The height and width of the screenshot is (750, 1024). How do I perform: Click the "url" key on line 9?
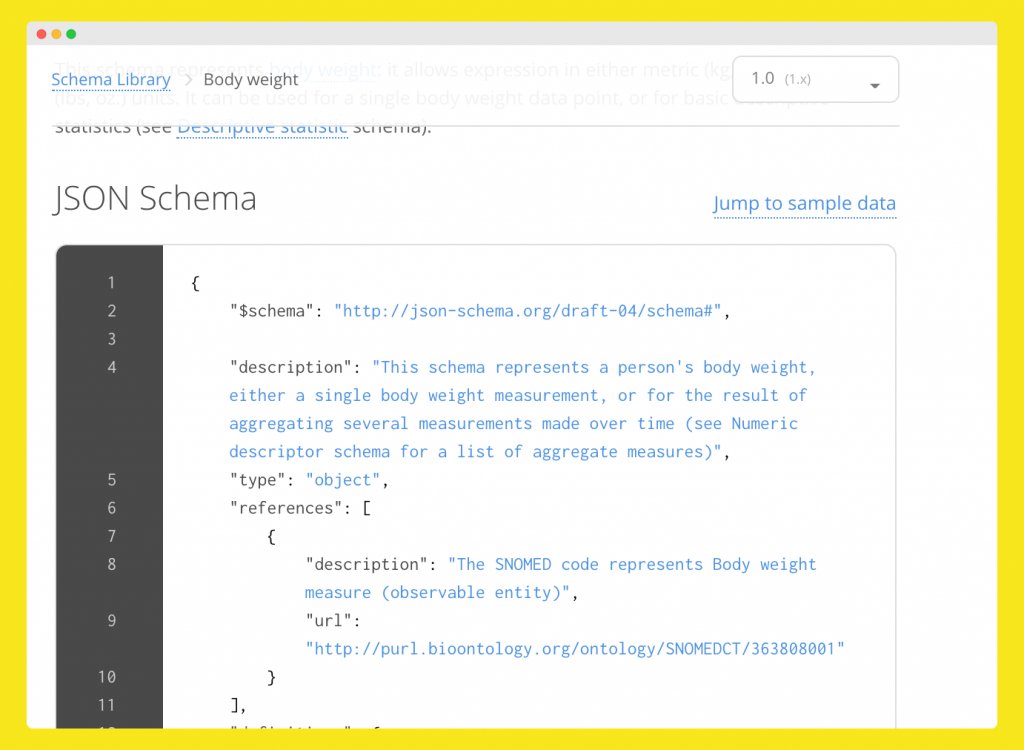(328, 621)
